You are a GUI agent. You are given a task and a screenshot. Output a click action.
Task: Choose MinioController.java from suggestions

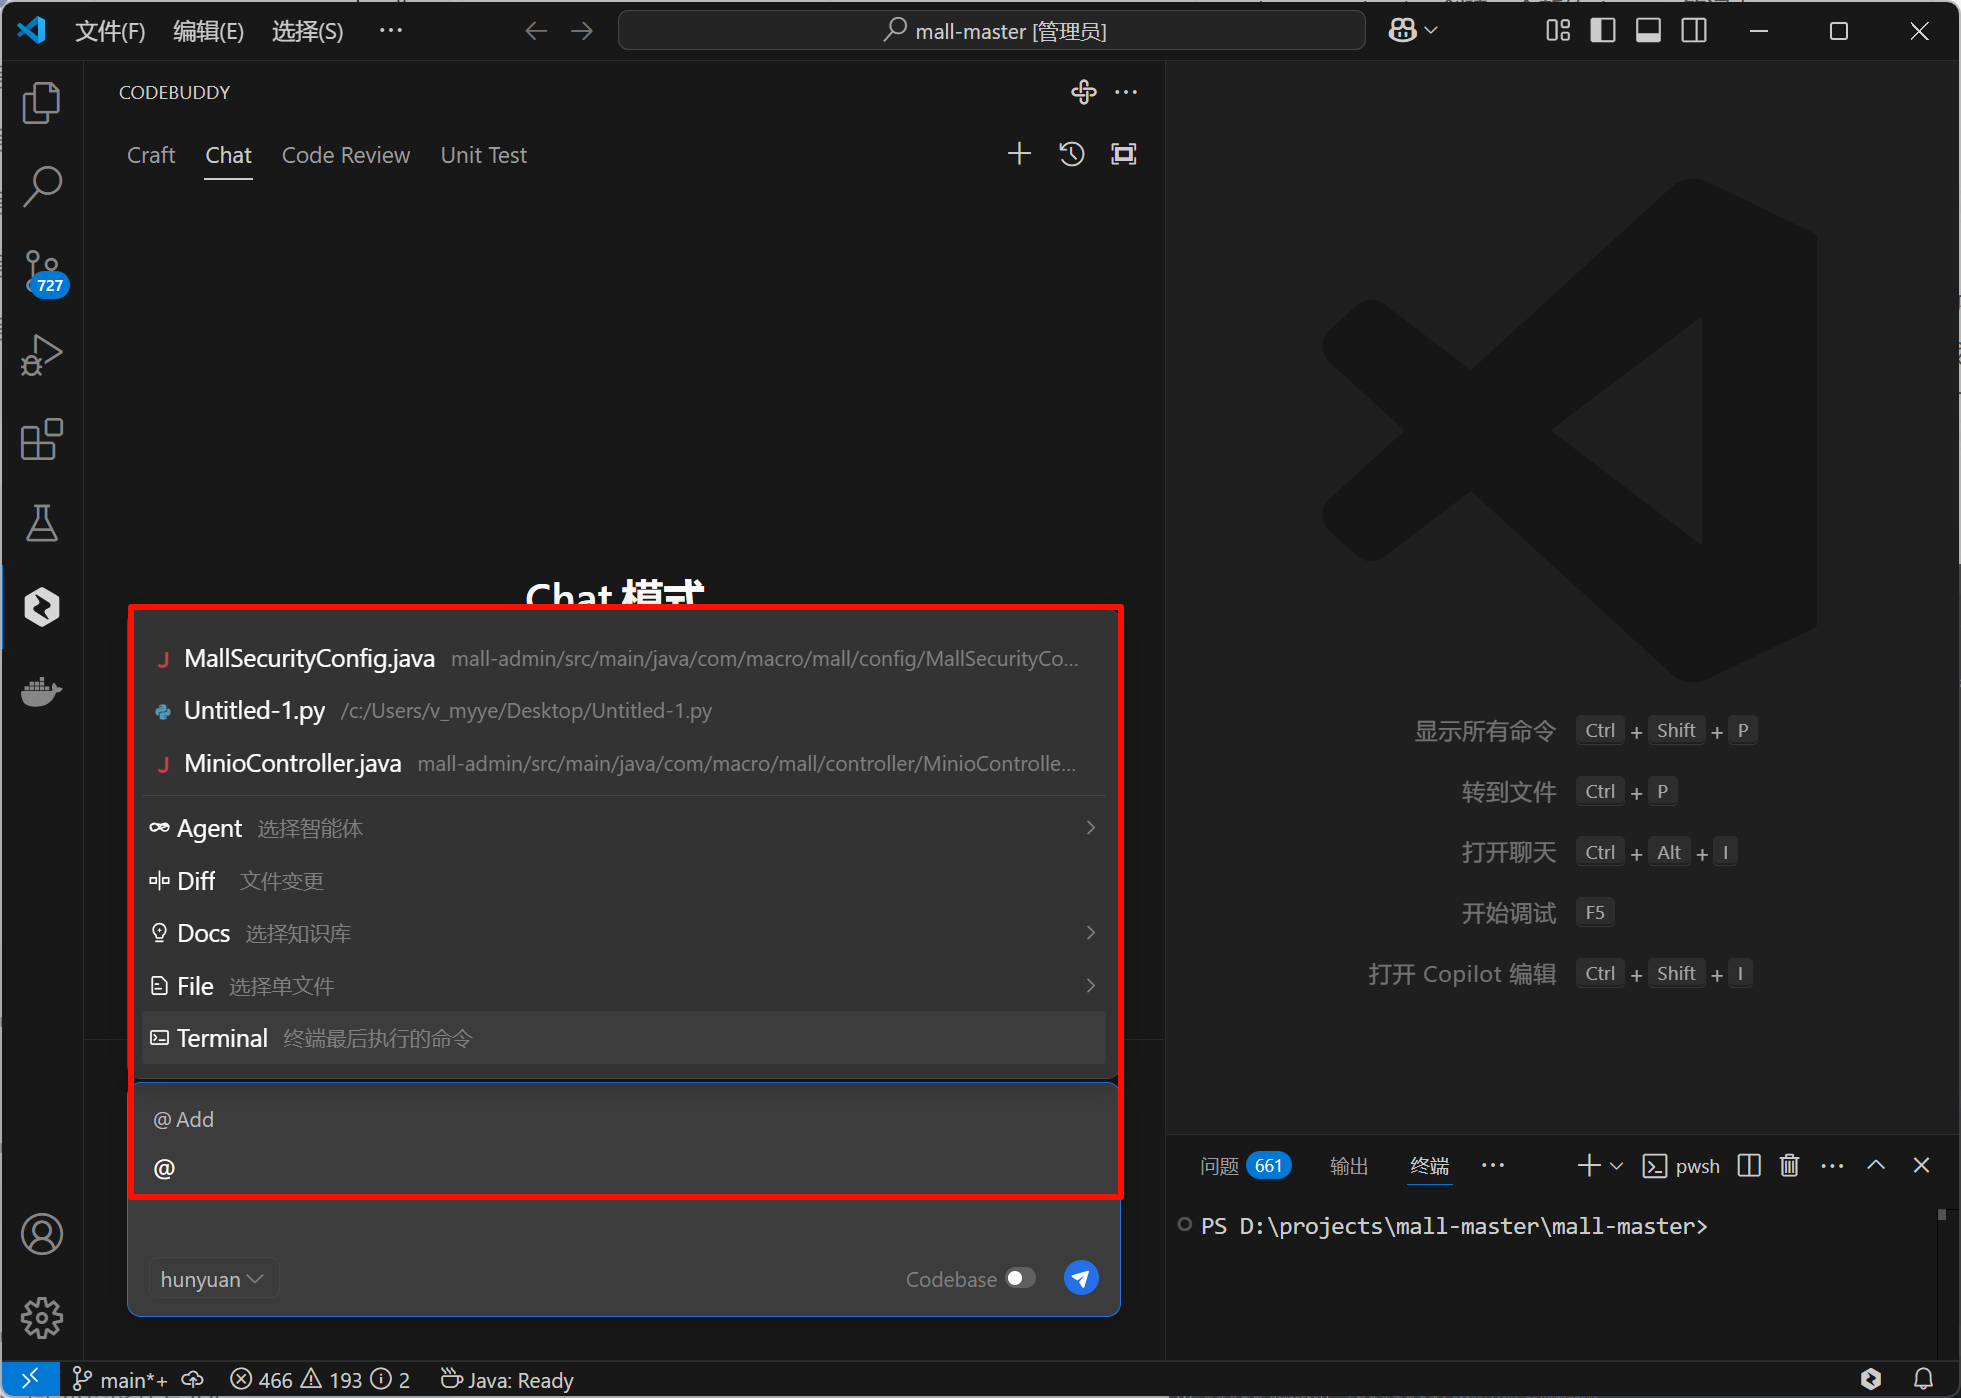pyautogui.click(x=624, y=763)
